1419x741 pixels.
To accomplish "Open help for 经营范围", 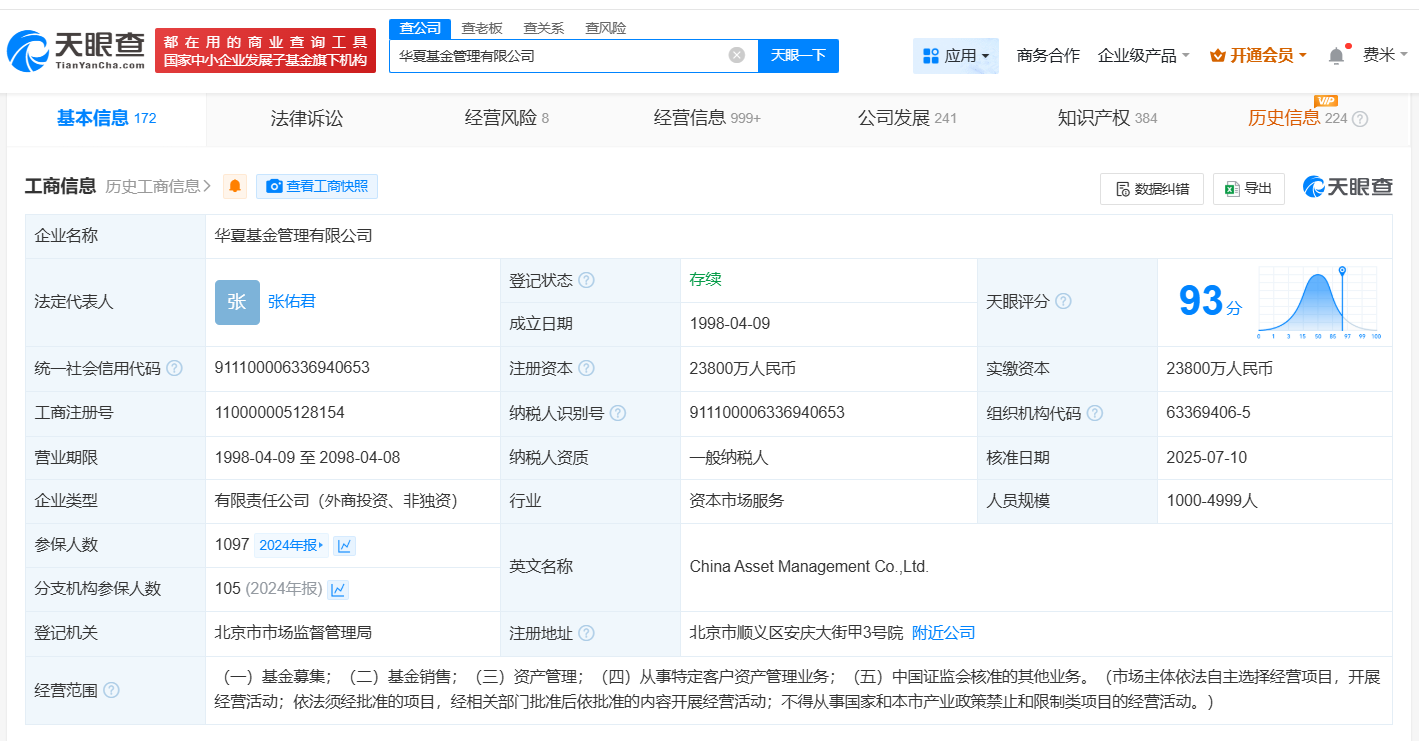I will 111,690.
